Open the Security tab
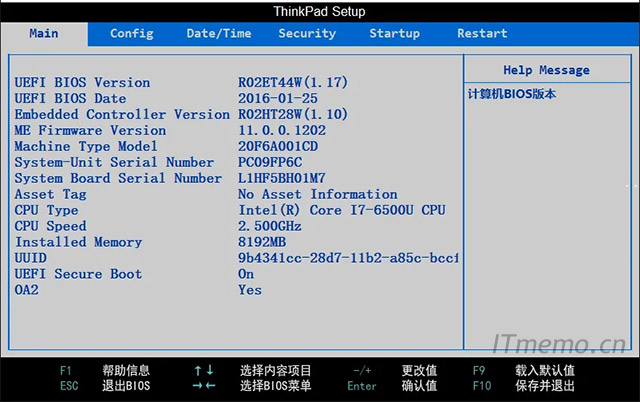 coord(307,33)
